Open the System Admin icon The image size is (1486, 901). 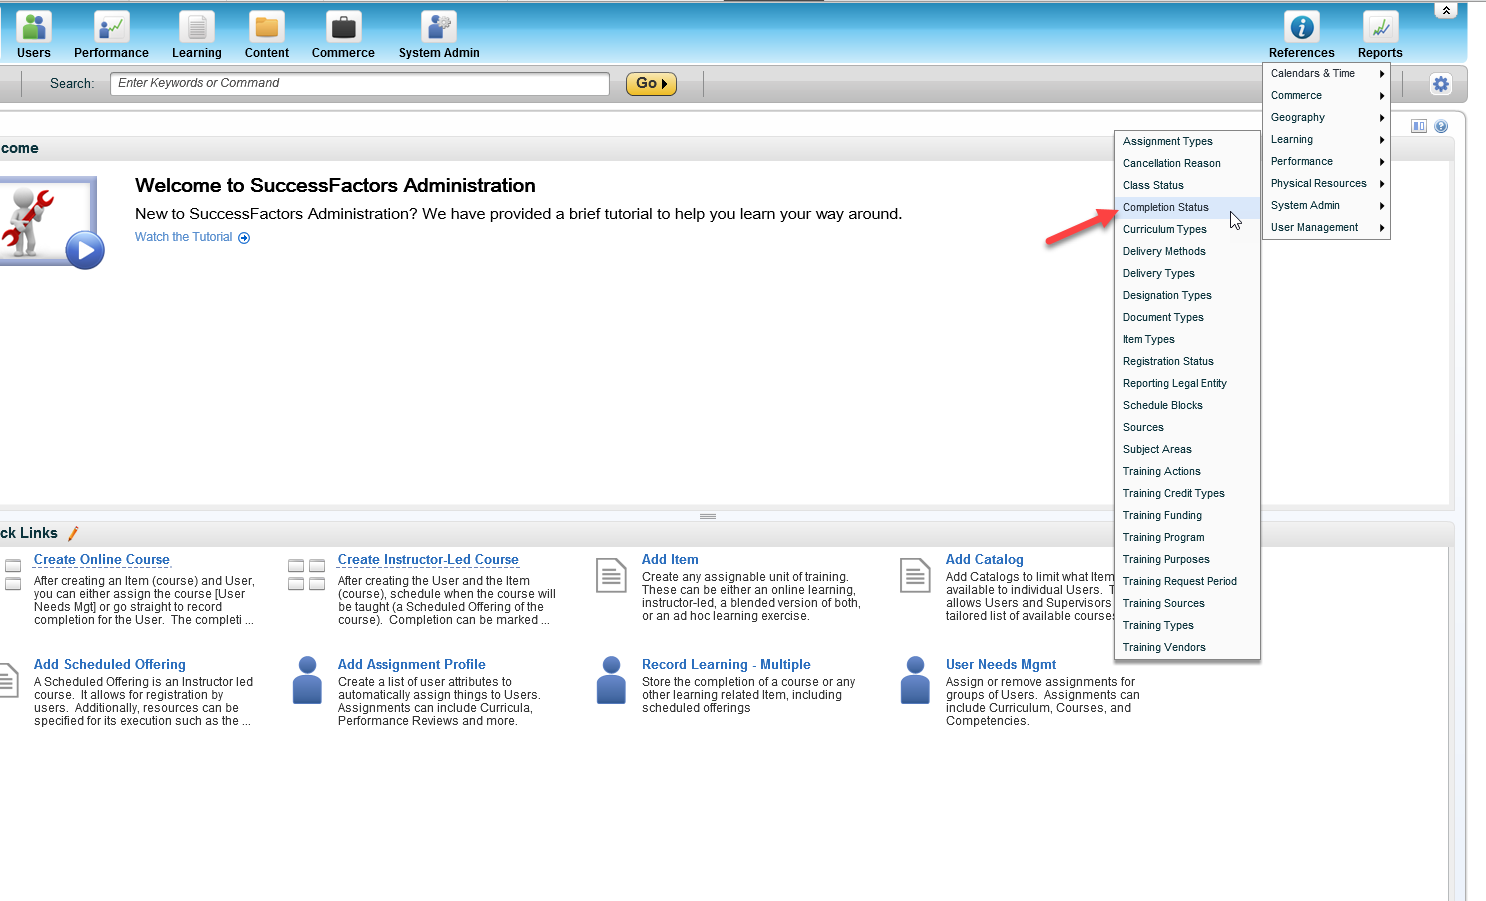(439, 27)
